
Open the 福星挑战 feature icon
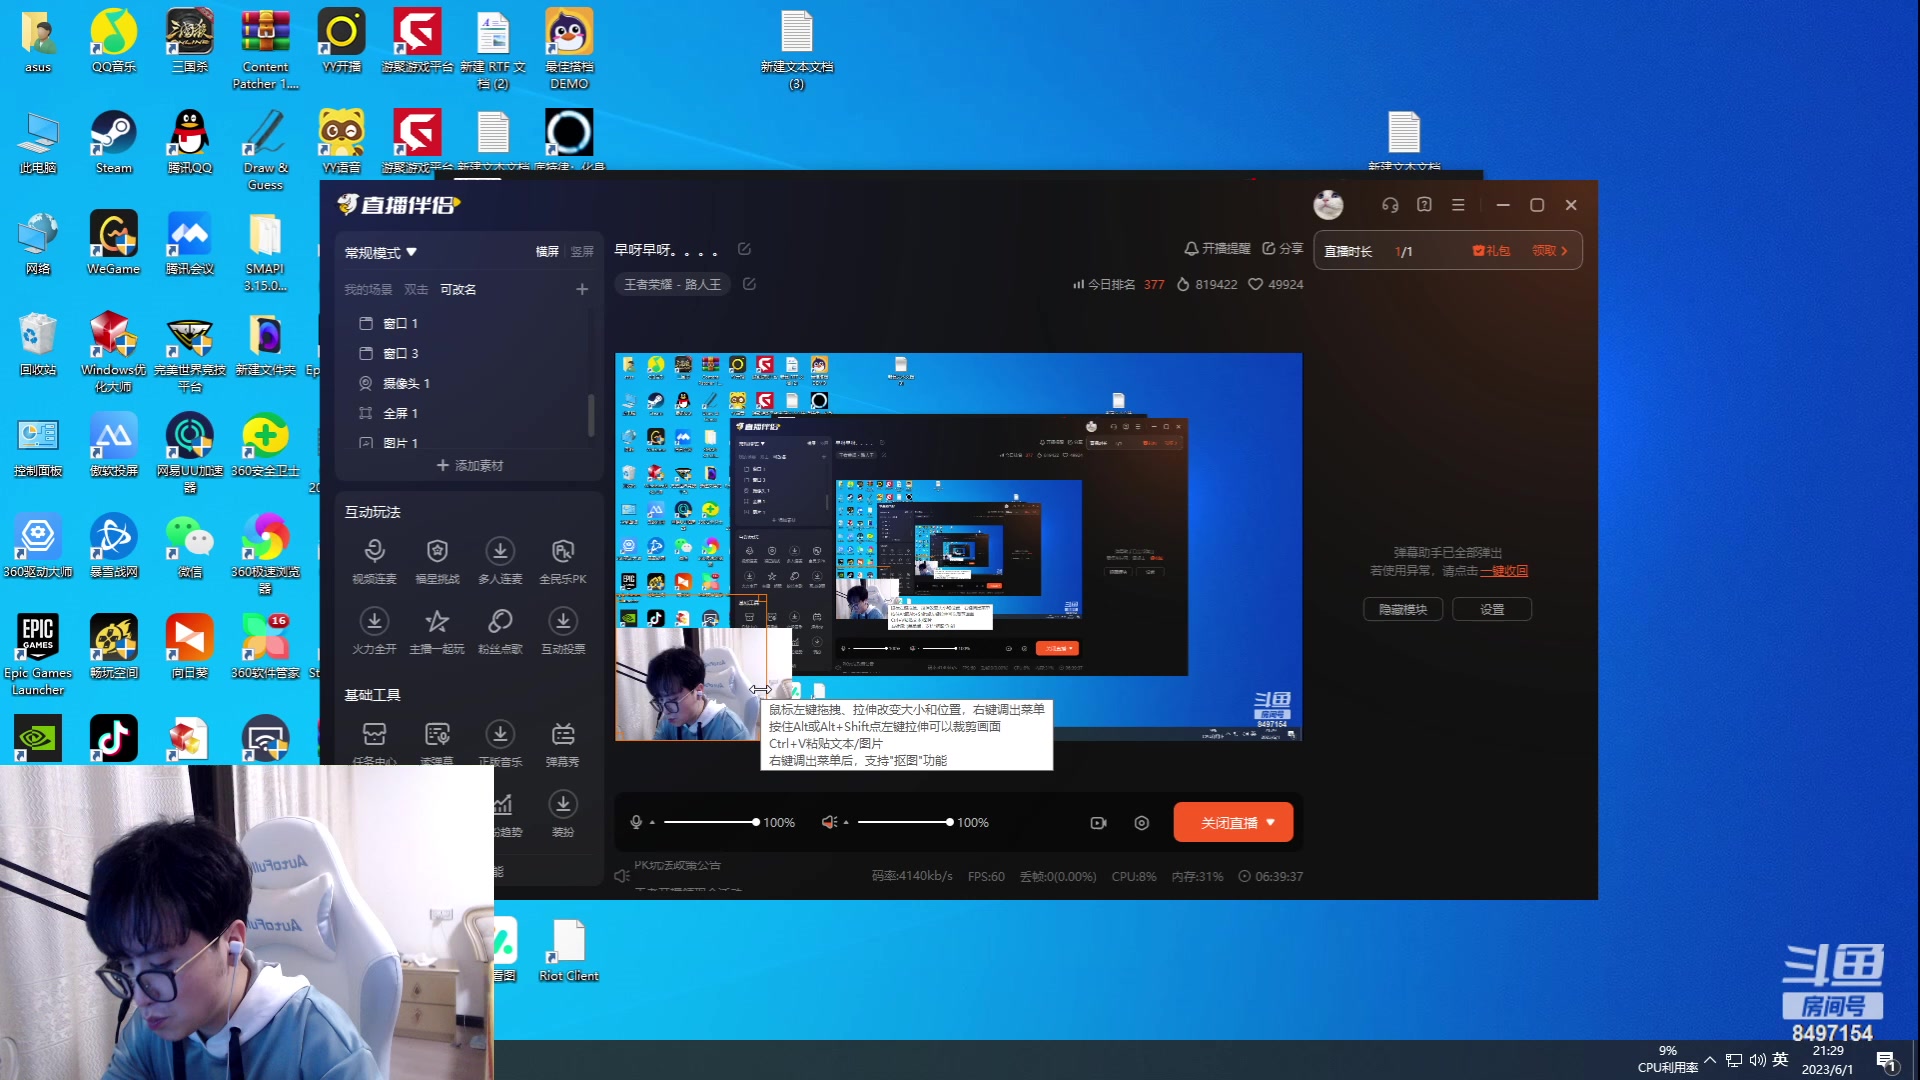click(x=437, y=552)
